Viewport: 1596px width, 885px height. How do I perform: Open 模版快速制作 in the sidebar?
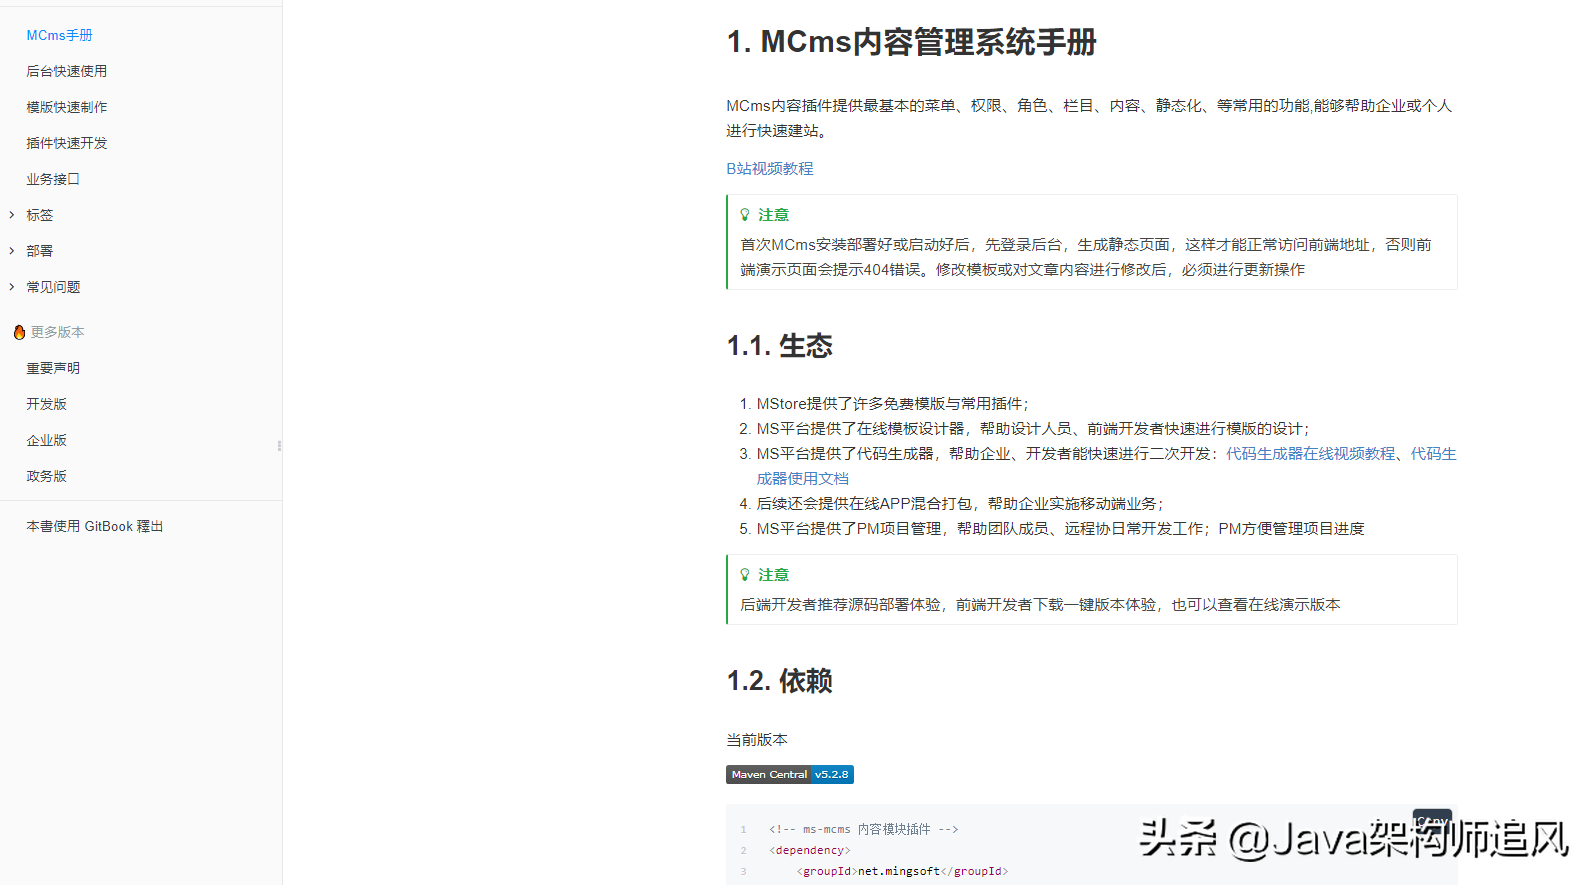[x=66, y=107]
